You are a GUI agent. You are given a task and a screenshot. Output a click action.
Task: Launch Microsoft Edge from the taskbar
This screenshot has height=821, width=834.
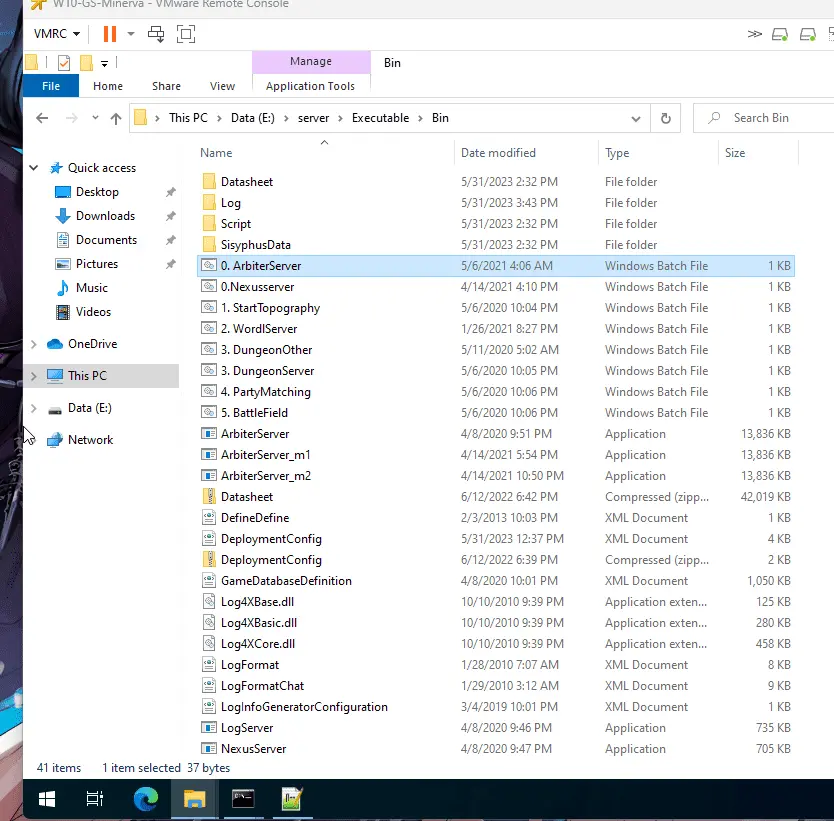coord(145,799)
